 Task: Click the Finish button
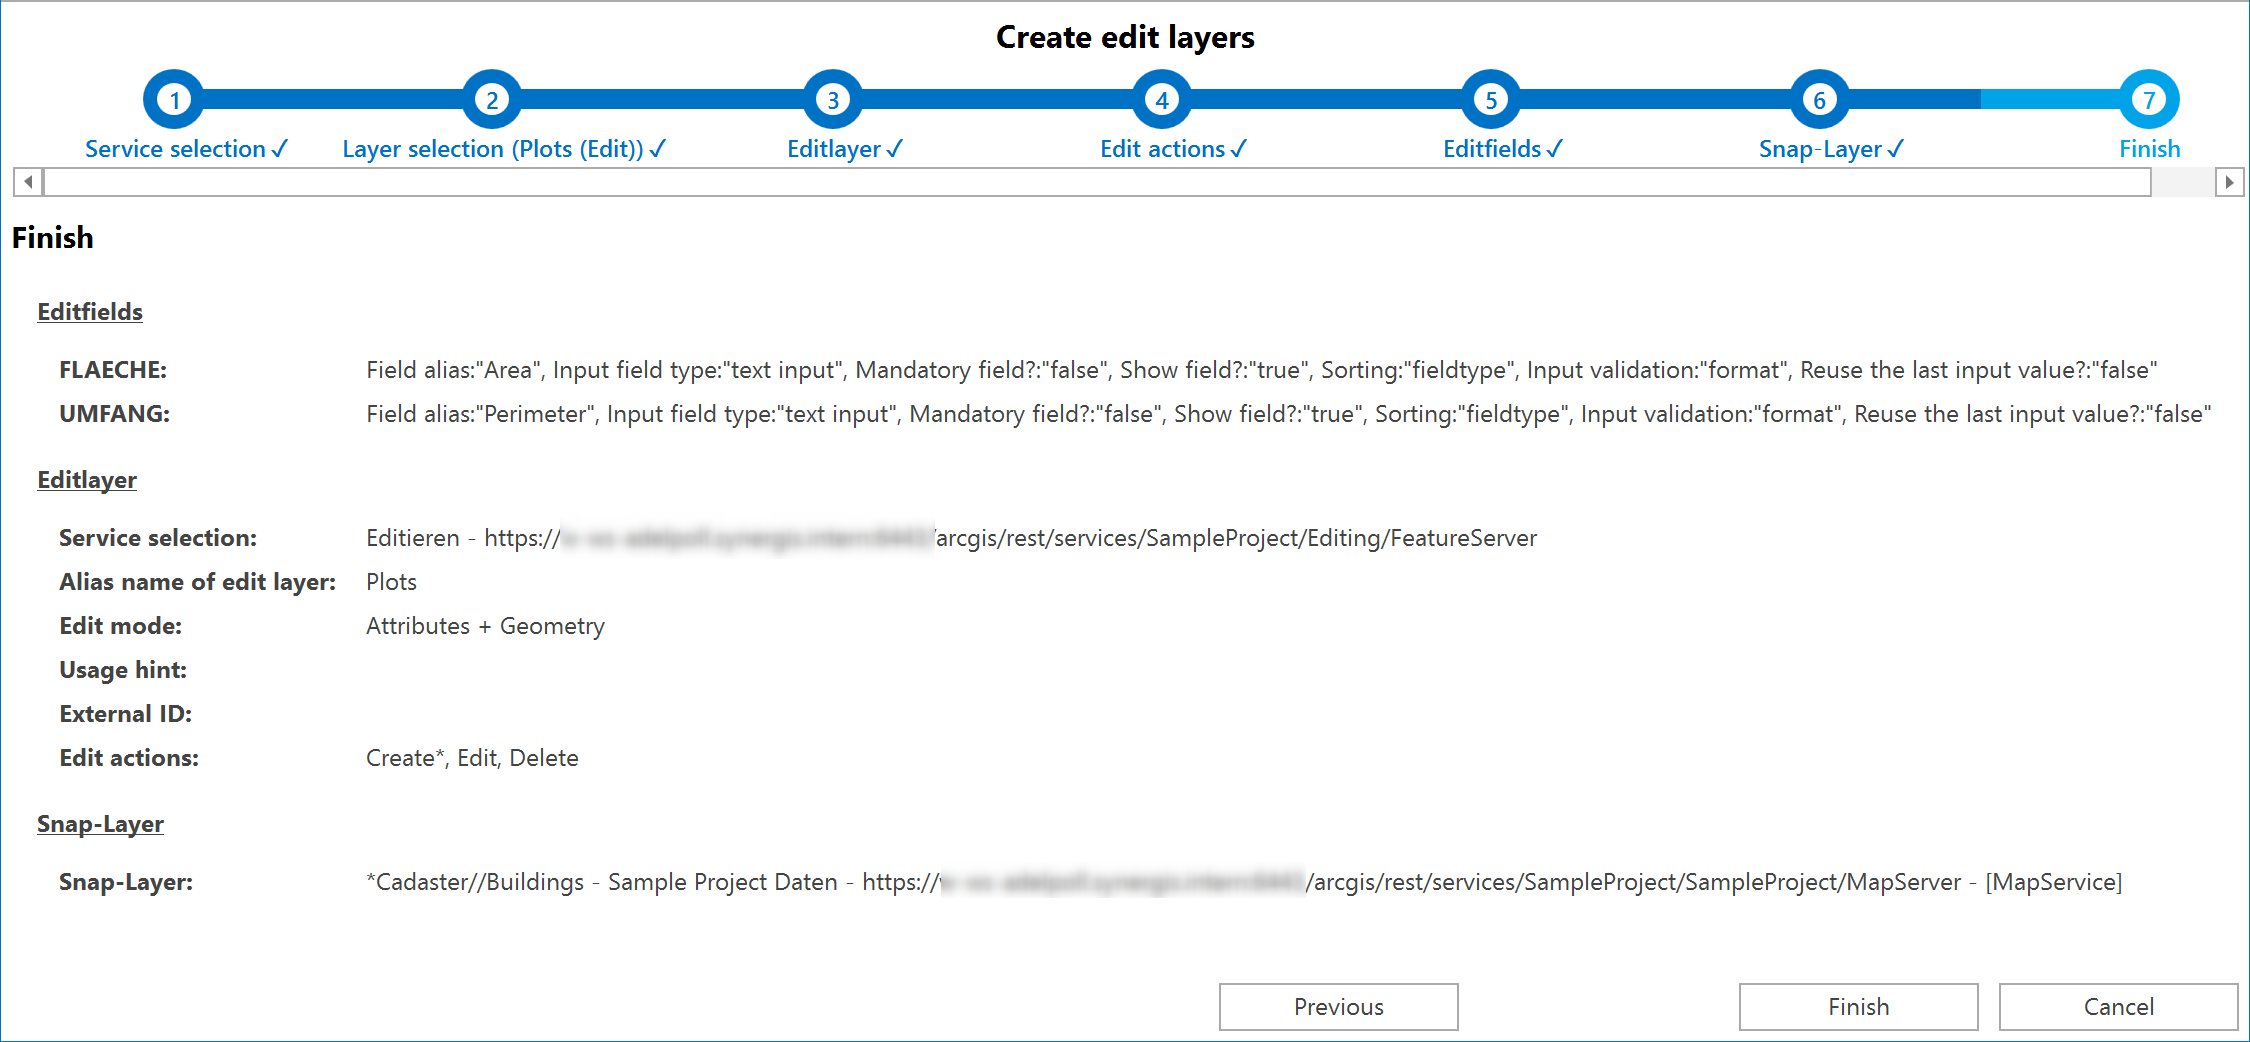coord(1858,1006)
